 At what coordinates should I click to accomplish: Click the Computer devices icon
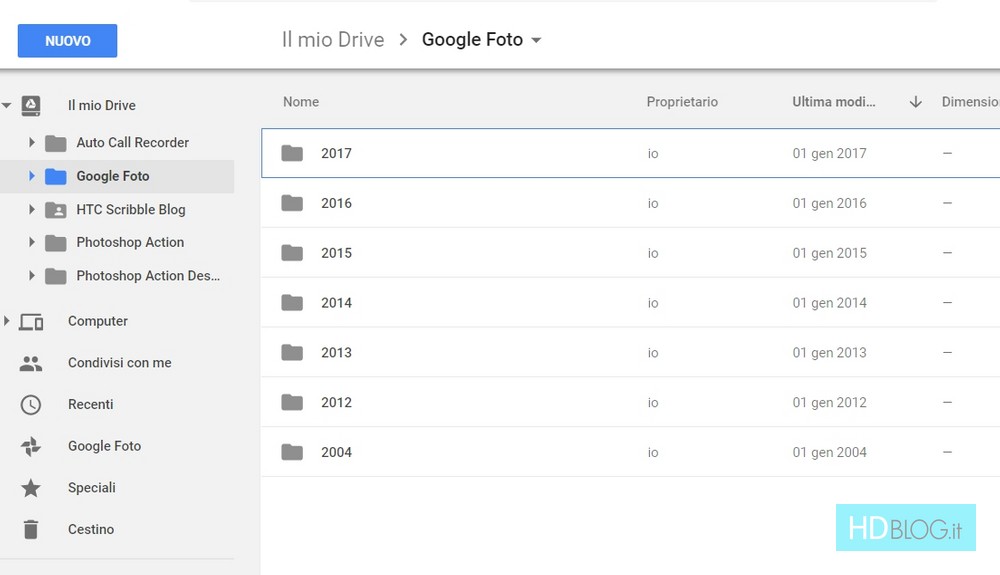[31, 322]
